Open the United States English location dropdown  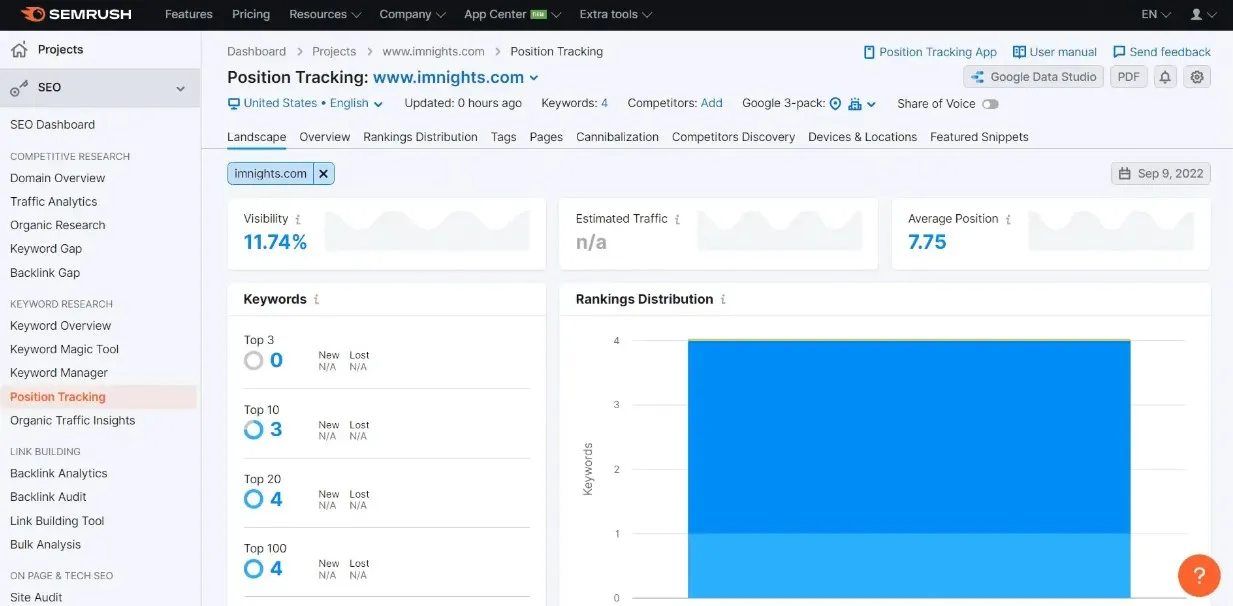306,104
